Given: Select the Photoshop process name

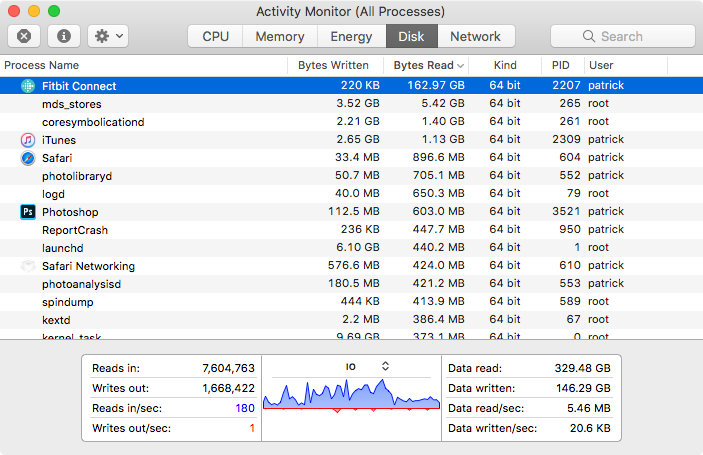Looking at the screenshot, I should pos(70,212).
